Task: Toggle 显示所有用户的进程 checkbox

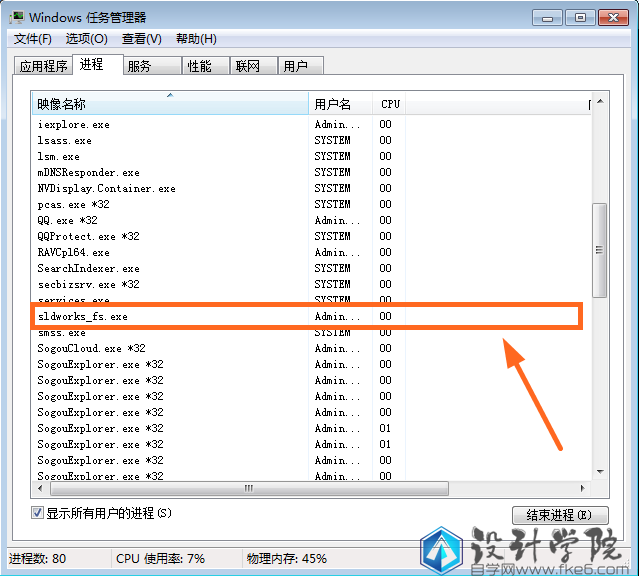Action: pyautogui.click(x=37, y=513)
